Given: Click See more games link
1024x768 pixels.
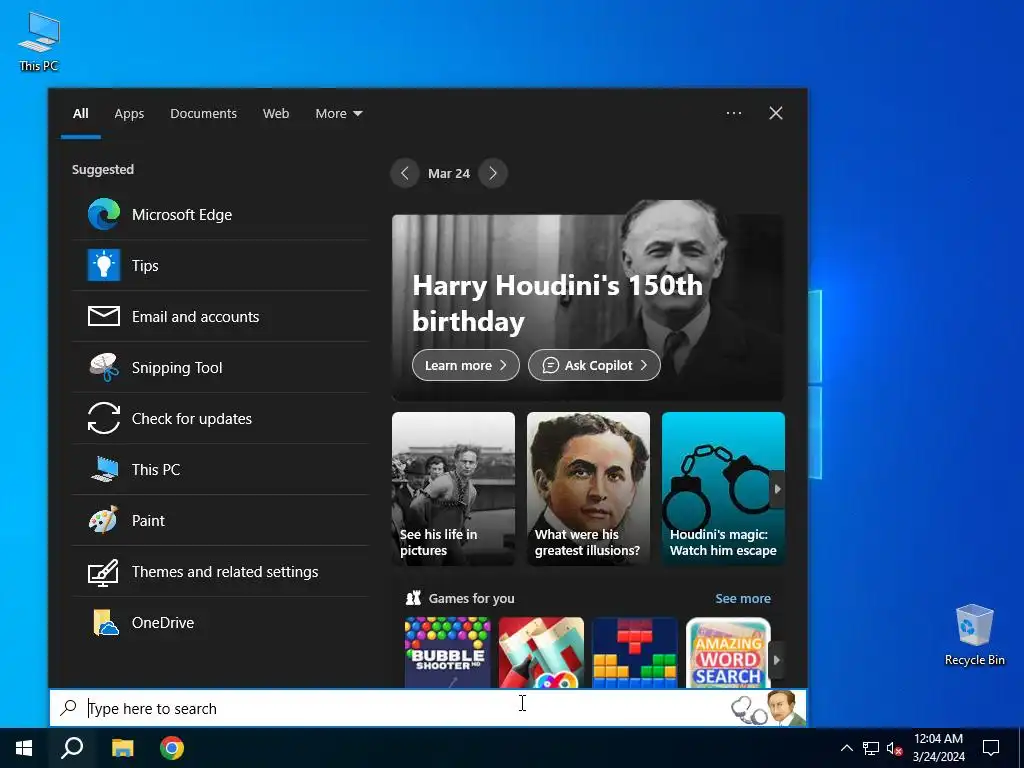Looking at the screenshot, I should point(743,598).
